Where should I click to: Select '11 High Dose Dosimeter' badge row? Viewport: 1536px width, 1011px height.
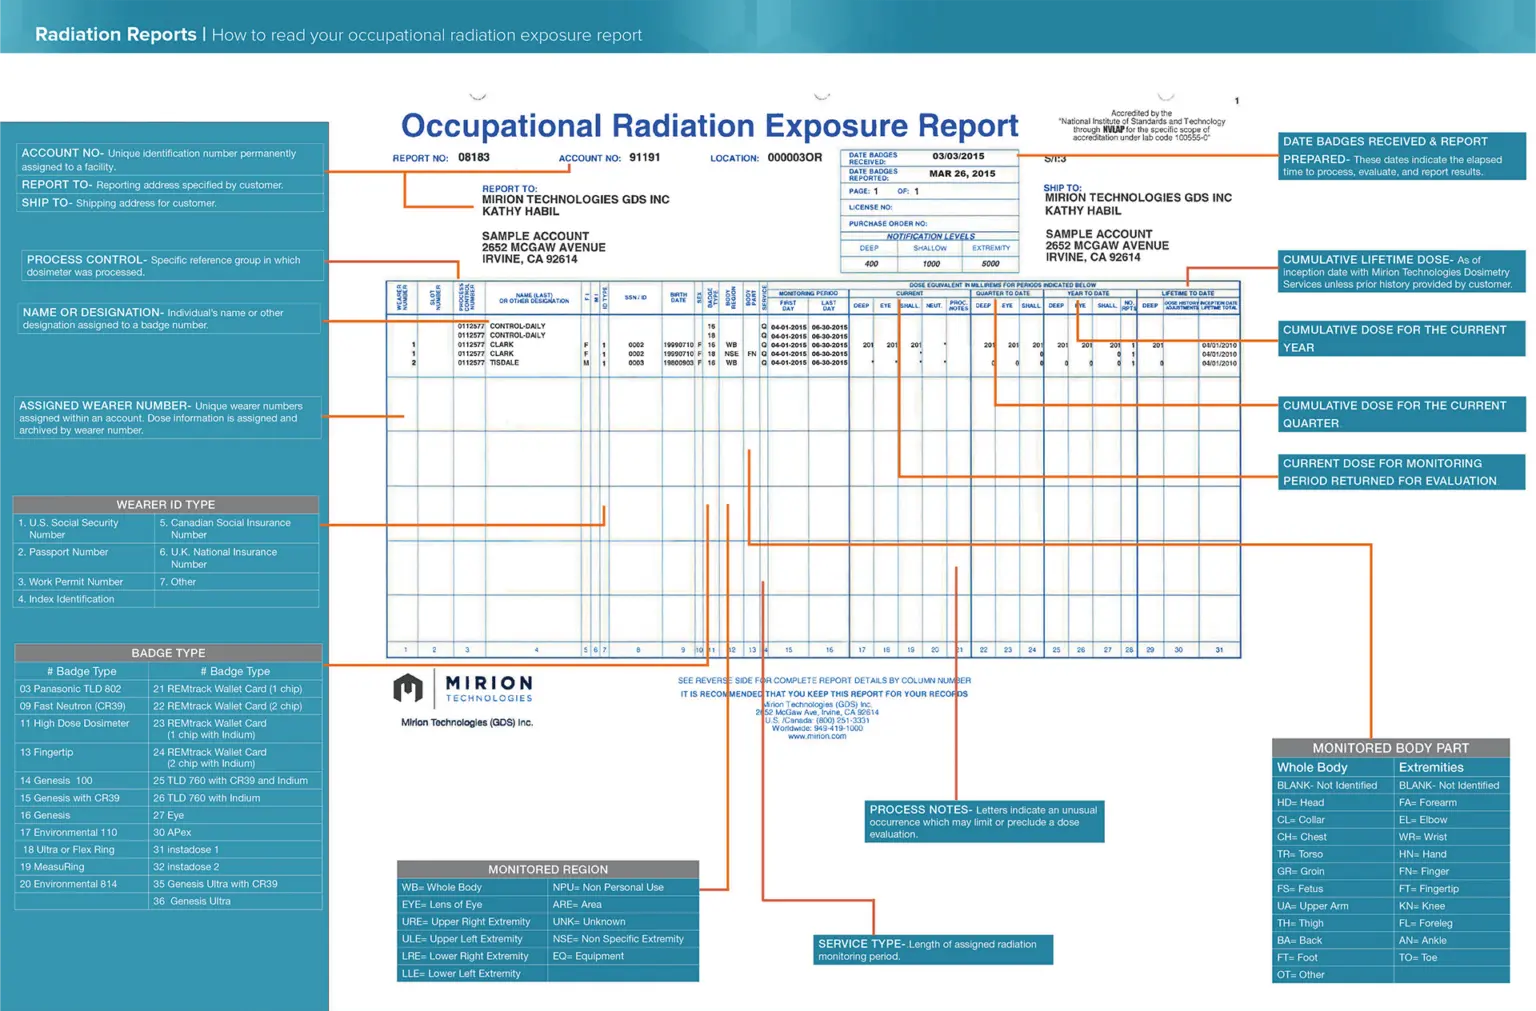point(81,729)
